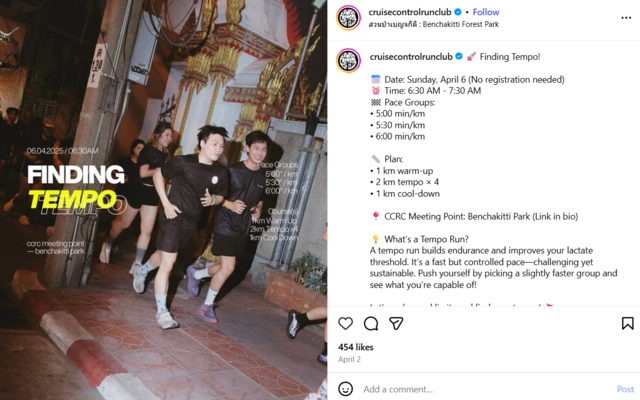Viewport: 640px width, 400px height.
Task: Open the three-dot more options menu
Action: tap(626, 18)
